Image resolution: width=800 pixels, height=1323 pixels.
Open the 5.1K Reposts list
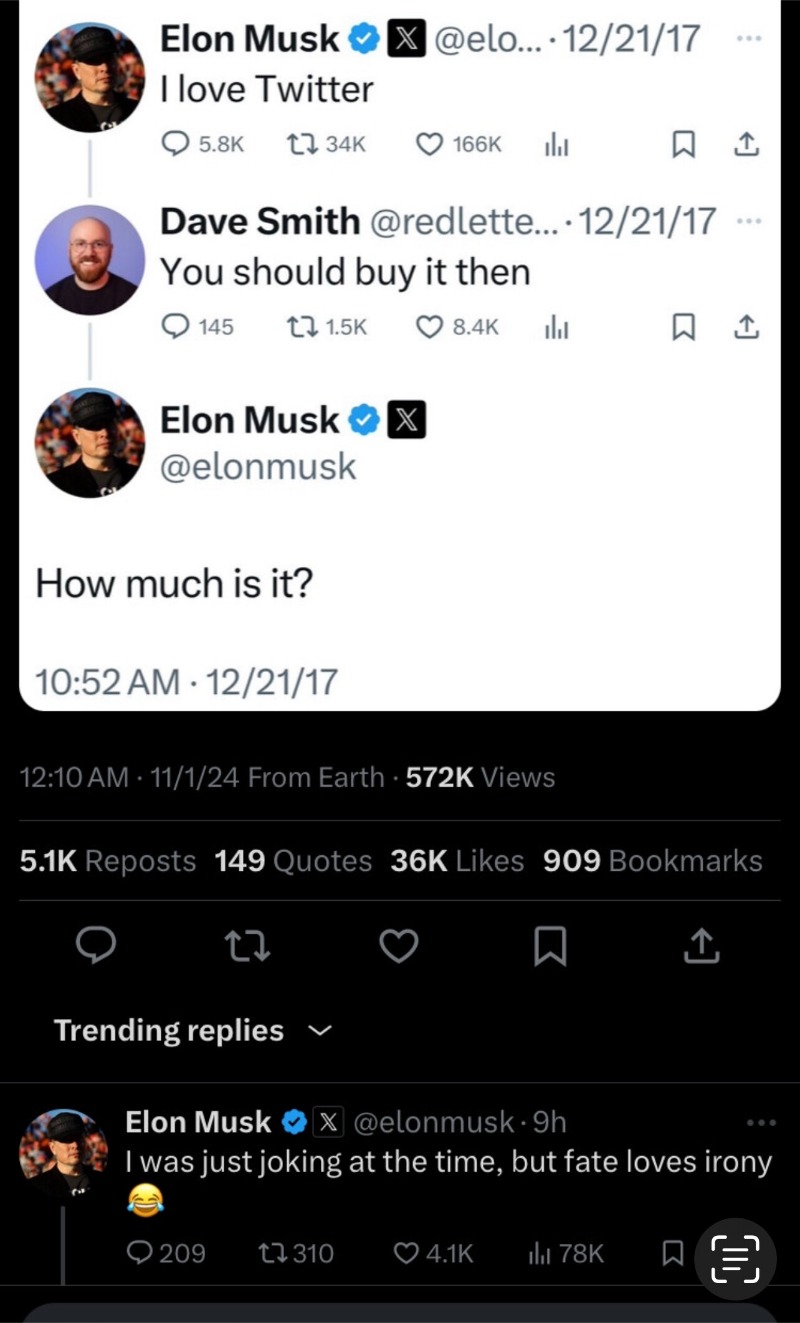(x=108, y=861)
